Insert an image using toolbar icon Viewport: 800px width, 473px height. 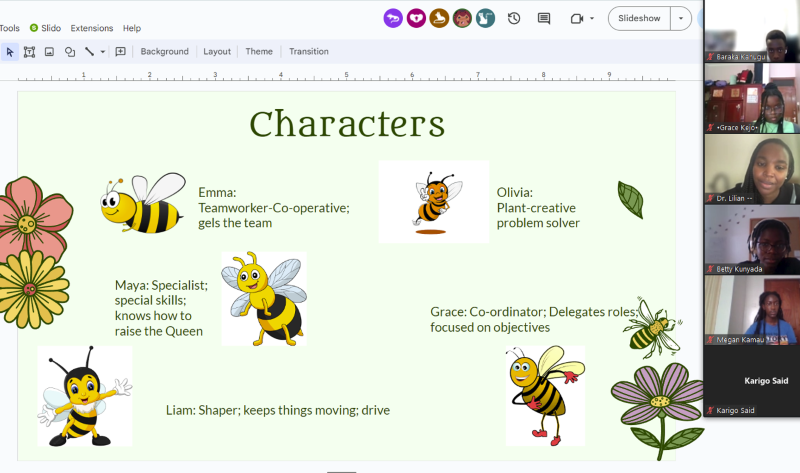49,51
